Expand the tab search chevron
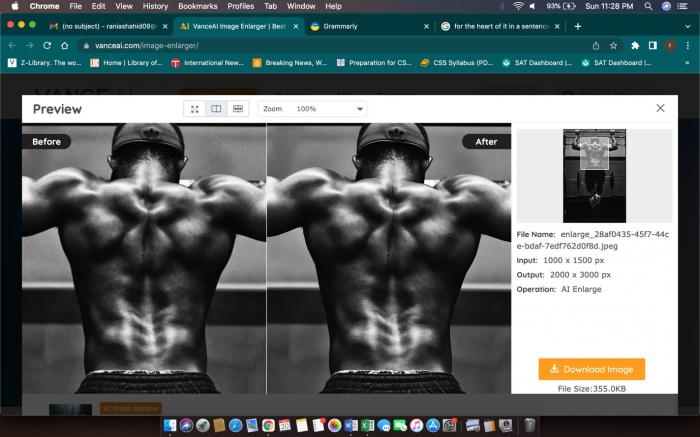Viewport: 700px width, 437px height. coord(688,26)
